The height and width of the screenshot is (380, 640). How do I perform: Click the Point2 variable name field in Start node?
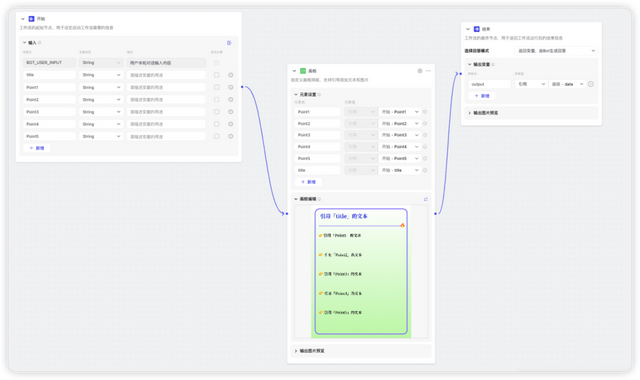pos(49,100)
